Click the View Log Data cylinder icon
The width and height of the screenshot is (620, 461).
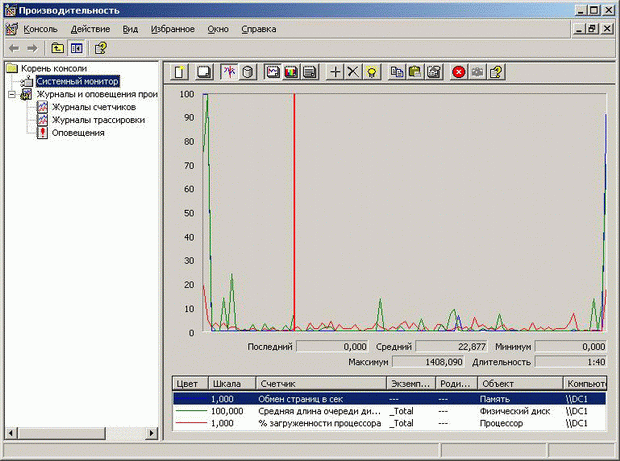pyautogui.click(x=247, y=71)
